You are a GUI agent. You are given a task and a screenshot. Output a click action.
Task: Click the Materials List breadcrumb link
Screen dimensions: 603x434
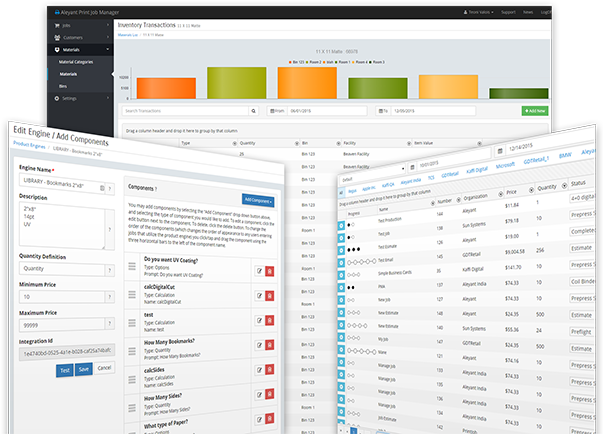128,35
